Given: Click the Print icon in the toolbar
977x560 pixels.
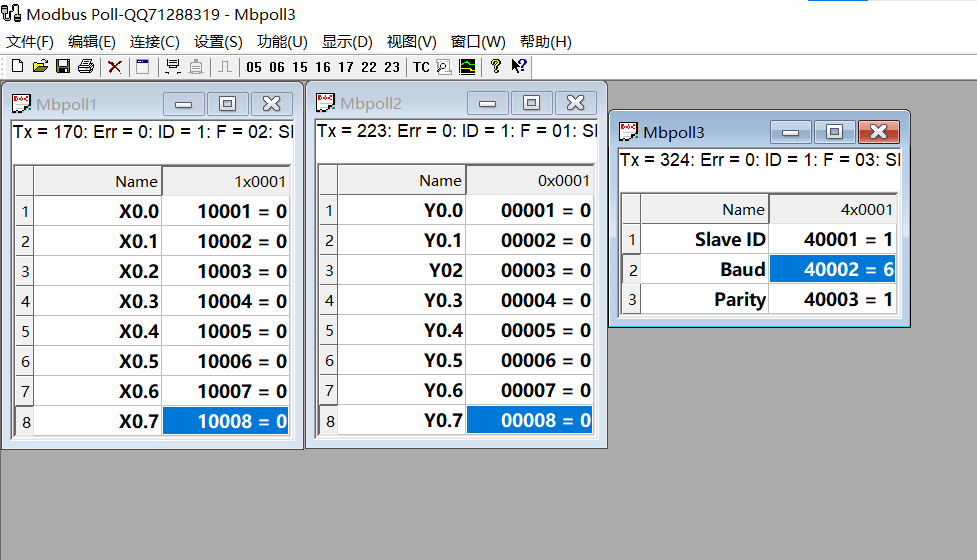Looking at the screenshot, I should tap(86, 67).
